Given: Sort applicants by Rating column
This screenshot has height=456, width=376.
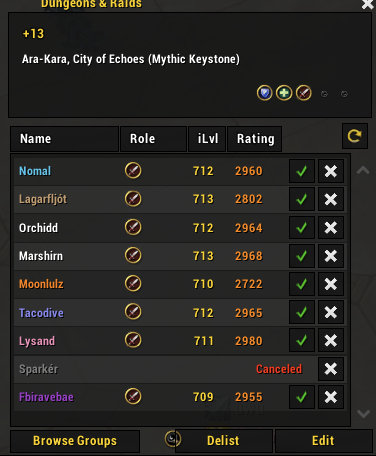Looking at the screenshot, I should tap(254, 139).
